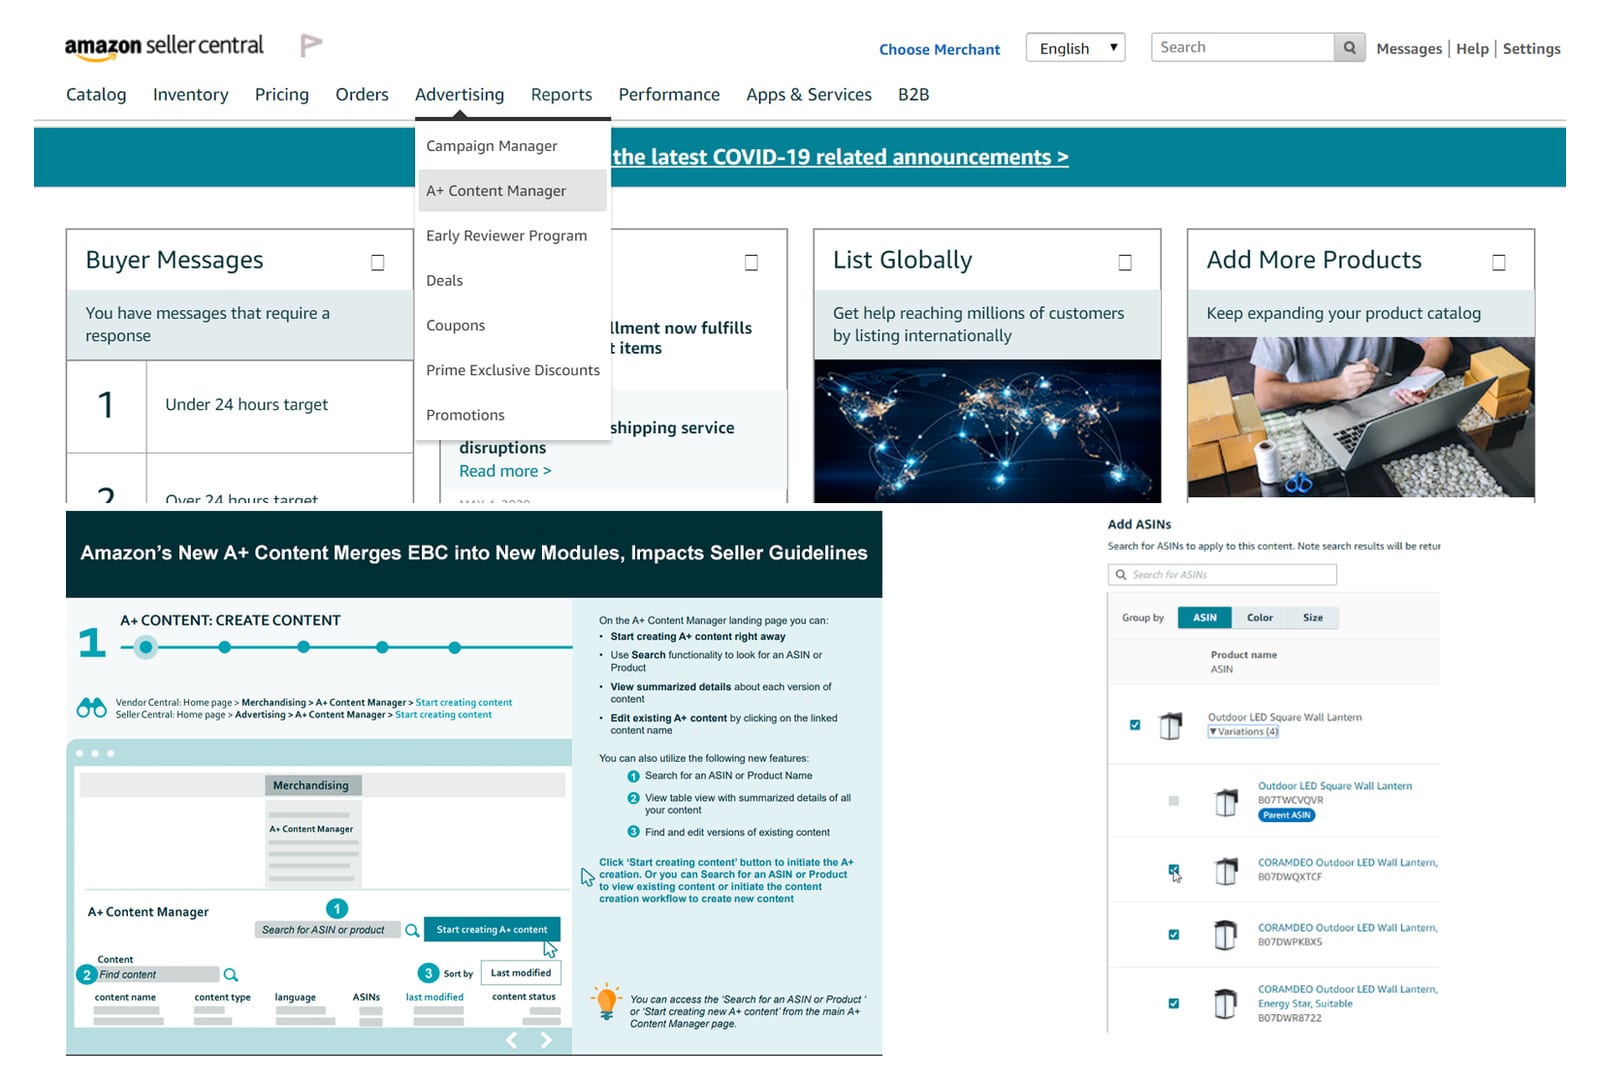Screen dimensions: 1600x1076
Task: Click the lantern icon for ASIN B07DWR8722
Action: pos(1225,1003)
